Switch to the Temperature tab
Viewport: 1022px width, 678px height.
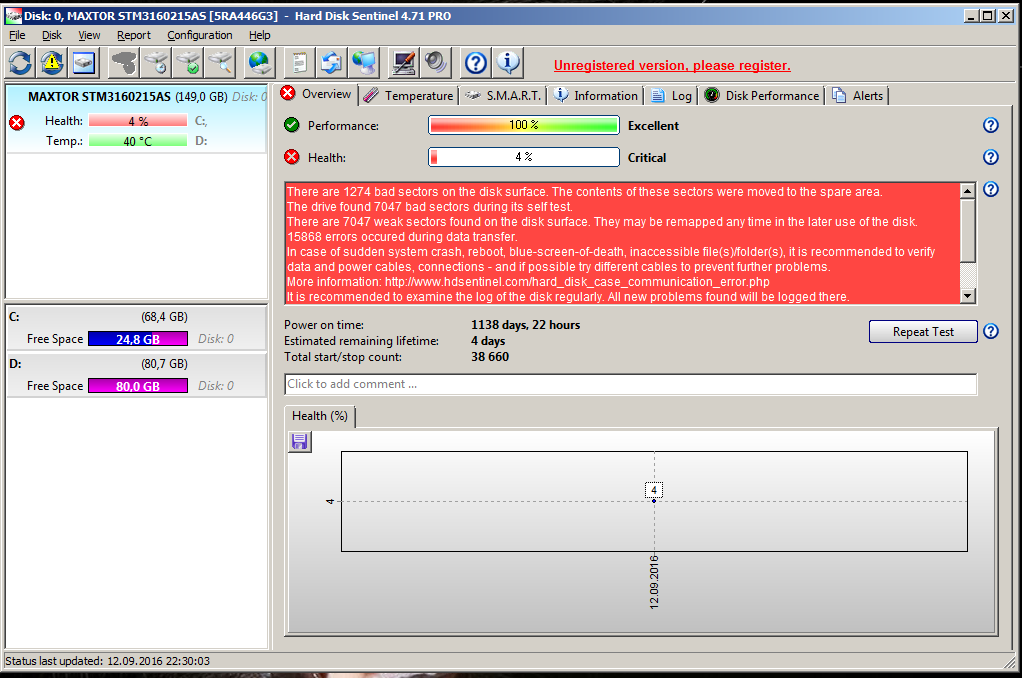click(409, 96)
